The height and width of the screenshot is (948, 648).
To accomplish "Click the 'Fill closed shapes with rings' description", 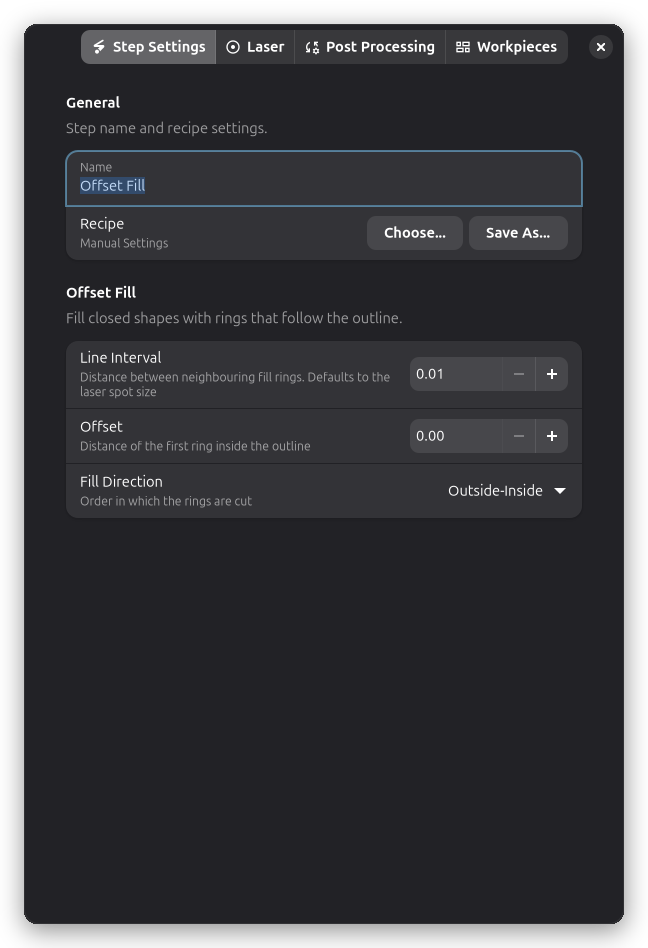I will [234, 318].
